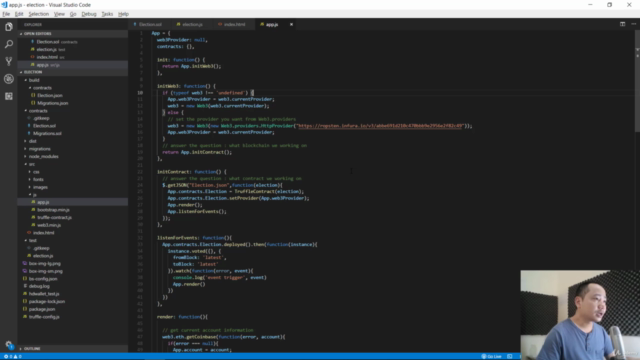This screenshot has width=640, height=360.
Task: Open the Explorer view in activity bar
Action: click(9, 27)
